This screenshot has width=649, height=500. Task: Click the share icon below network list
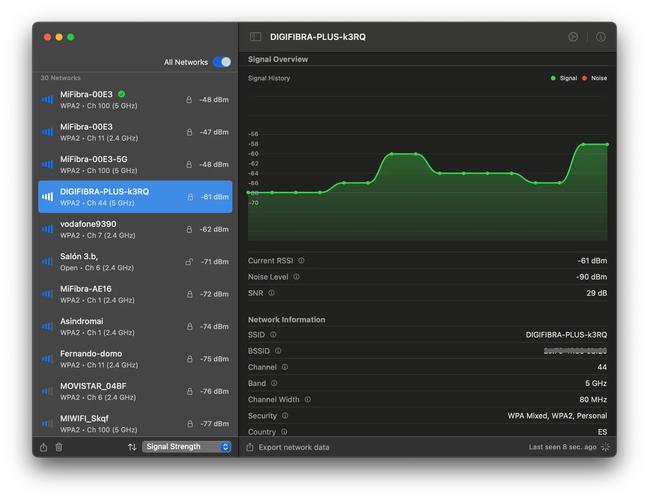click(44, 447)
